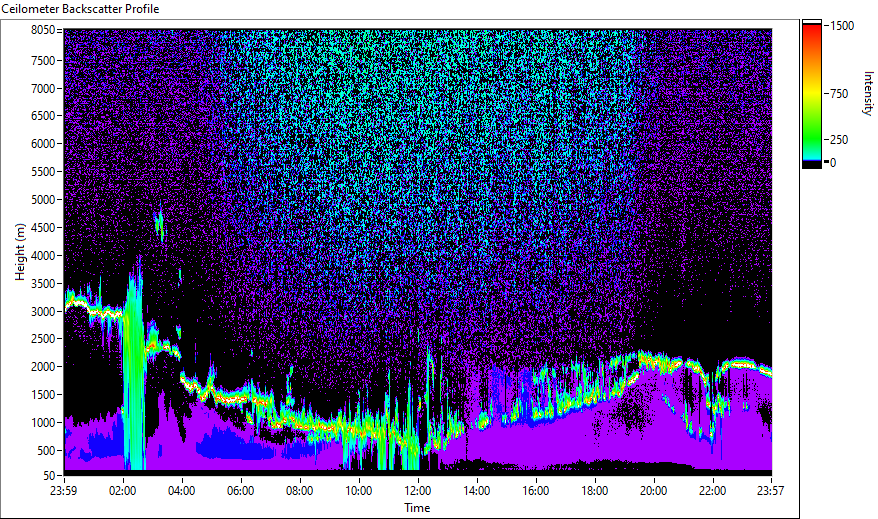This screenshot has height=519, width=878.
Task: Click the 20:00 time axis label
Action: pyautogui.click(x=653, y=491)
